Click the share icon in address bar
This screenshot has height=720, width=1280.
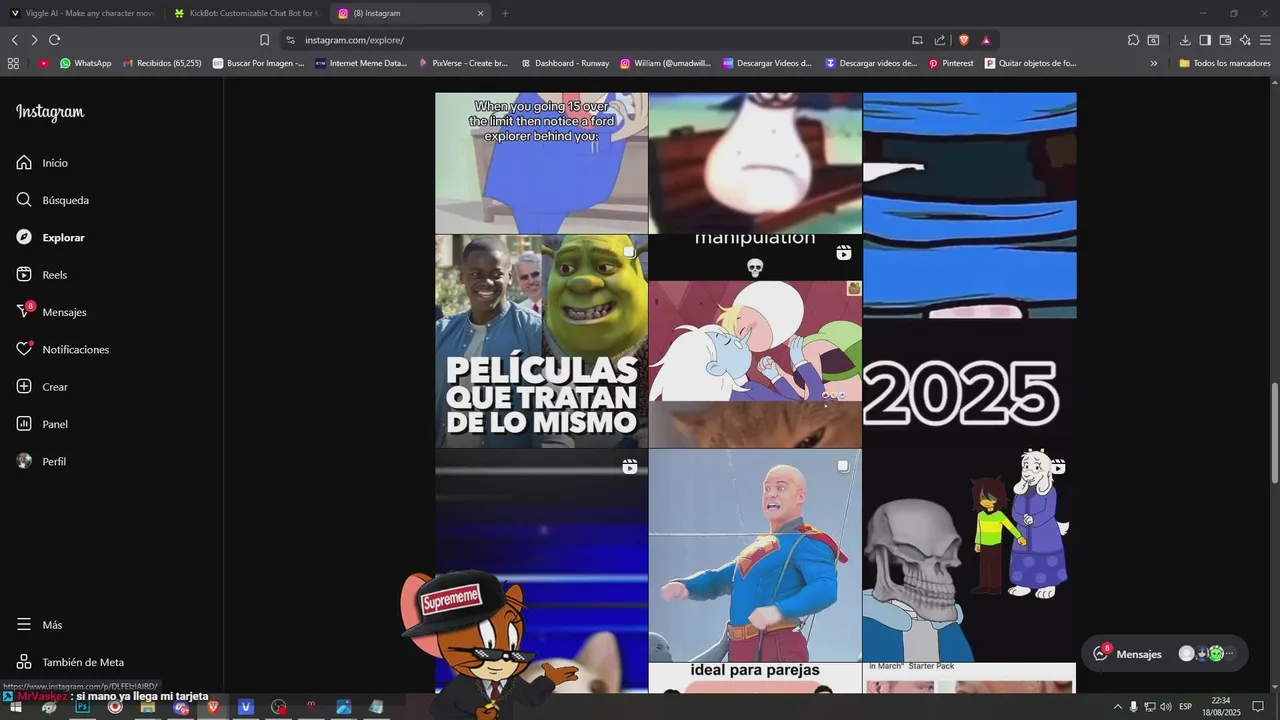(x=939, y=40)
